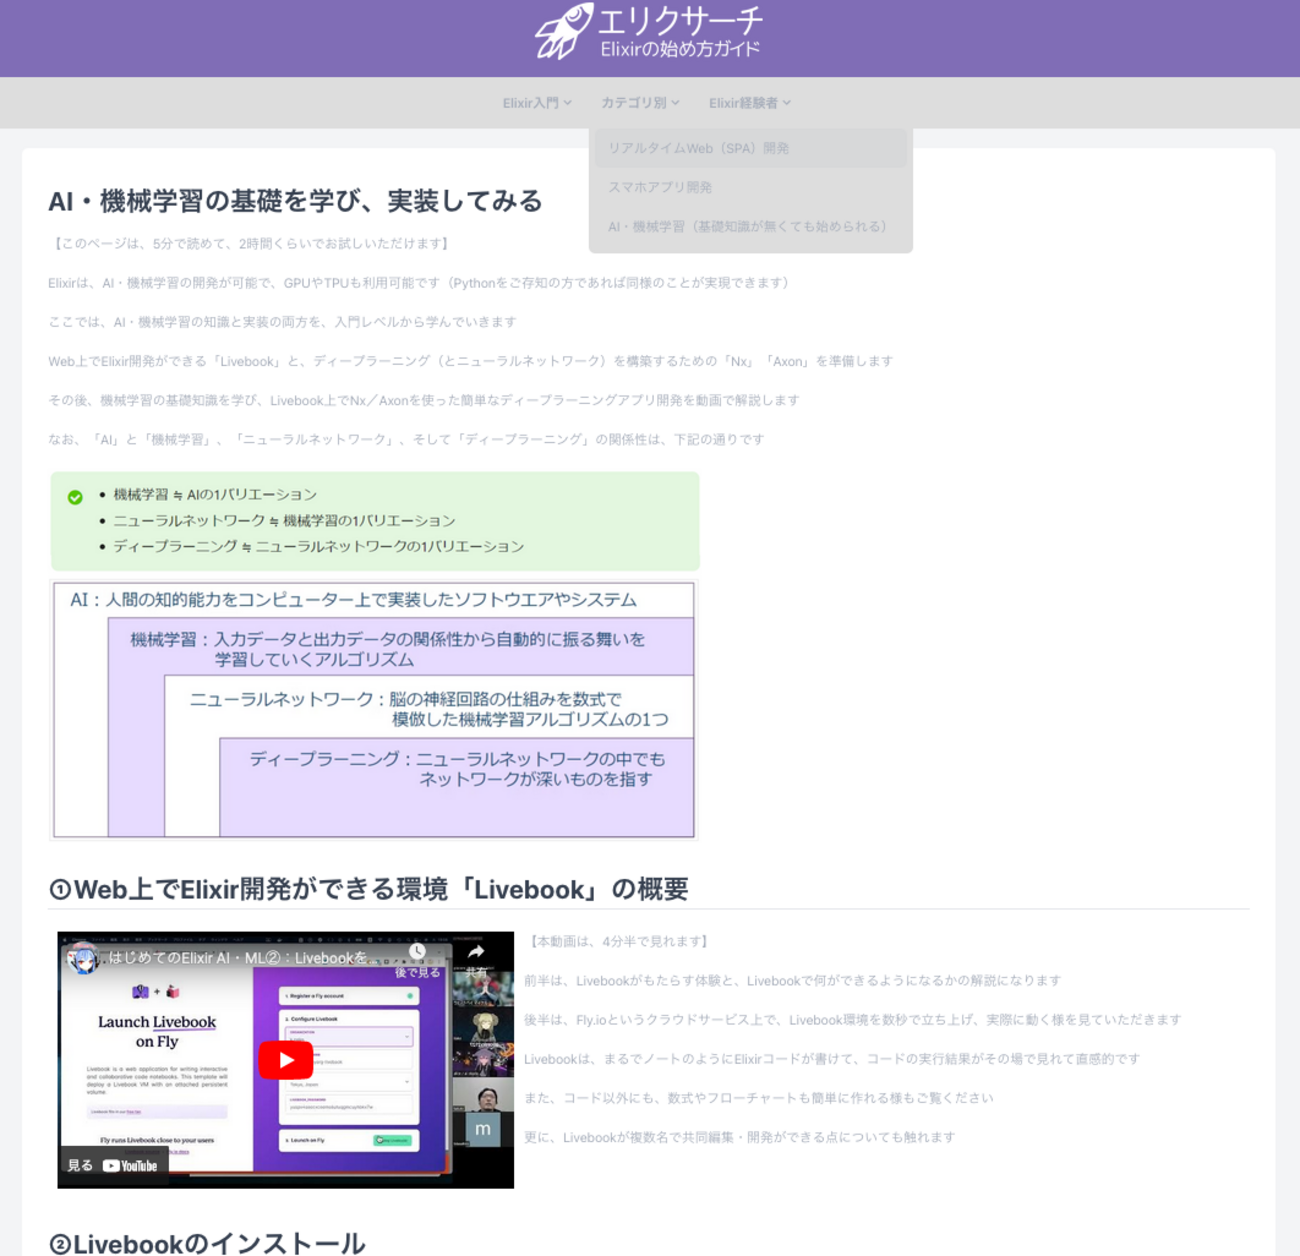
Task: Expand the Elixir経験者 navigation menu
Action: point(750,103)
